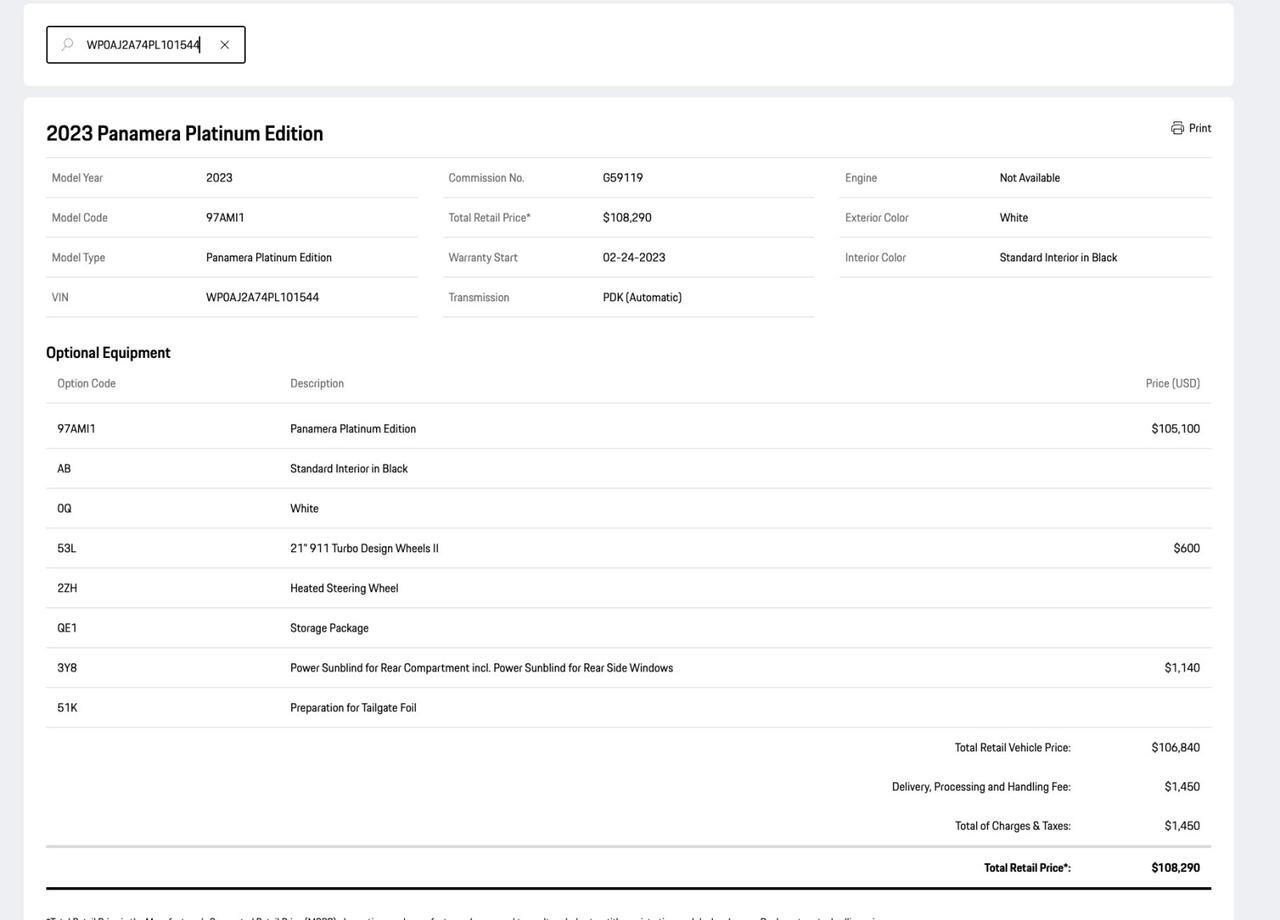The width and height of the screenshot is (1280, 920).
Task: Click the Delivery, Processing and Handling Fee label
Action: pyautogui.click(x=981, y=787)
